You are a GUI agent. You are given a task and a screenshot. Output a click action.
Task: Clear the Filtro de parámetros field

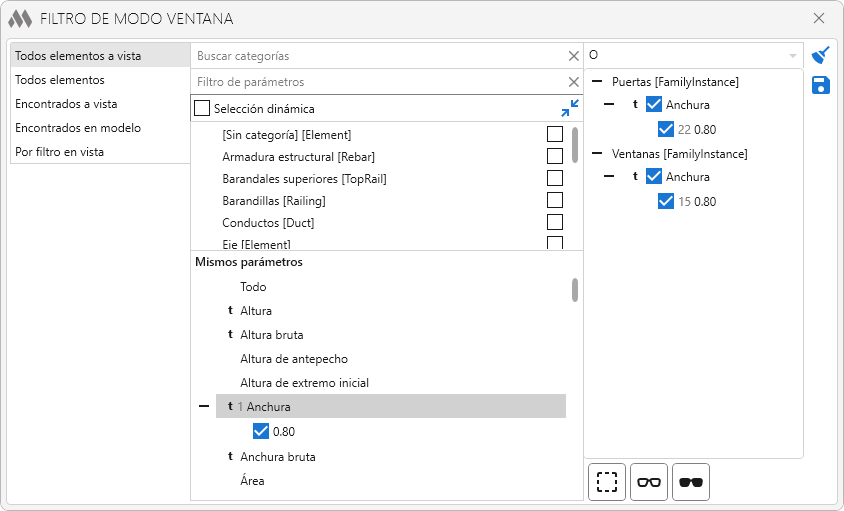(x=573, y=82)
